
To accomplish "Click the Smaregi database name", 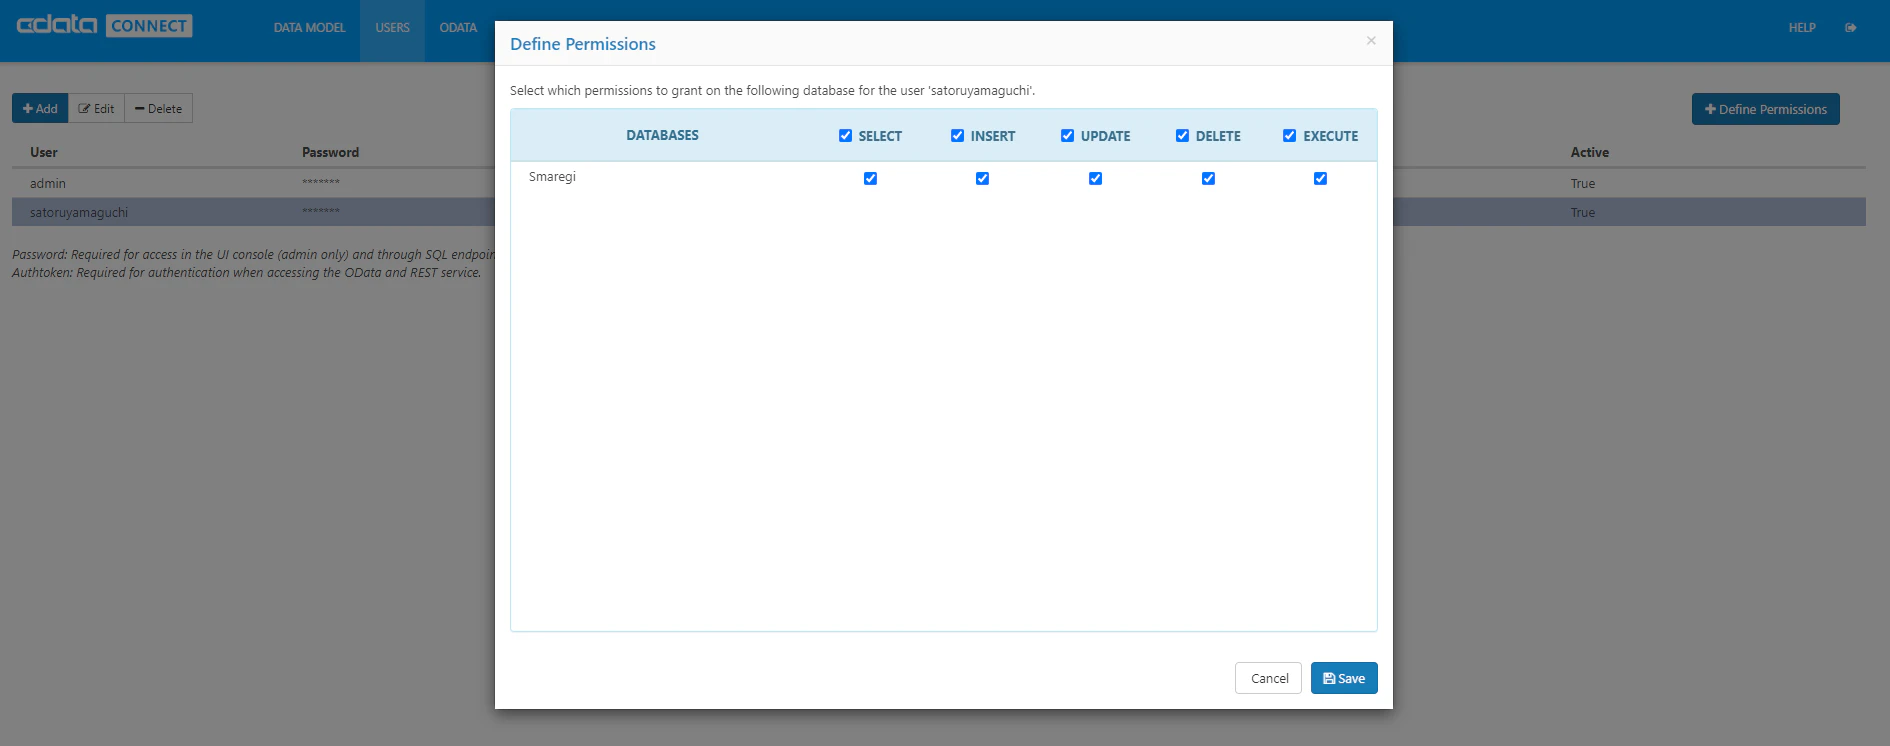I will pyautogui.click(x=552, y=177).
